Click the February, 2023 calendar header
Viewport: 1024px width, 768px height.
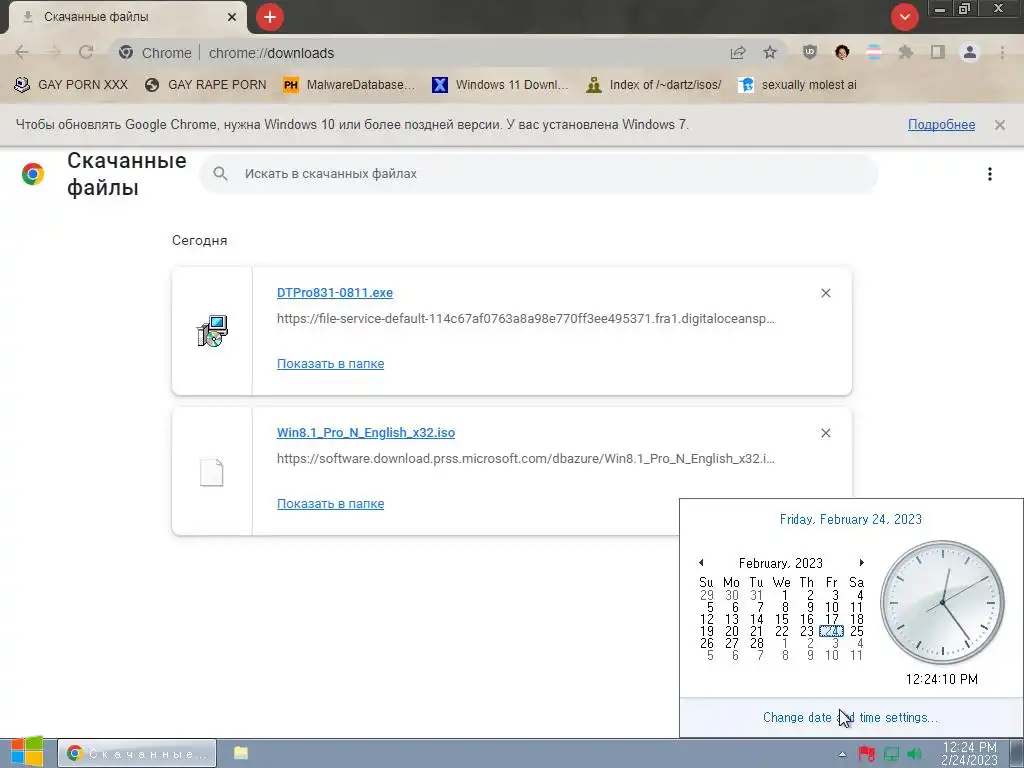click(x=780, y=563)
